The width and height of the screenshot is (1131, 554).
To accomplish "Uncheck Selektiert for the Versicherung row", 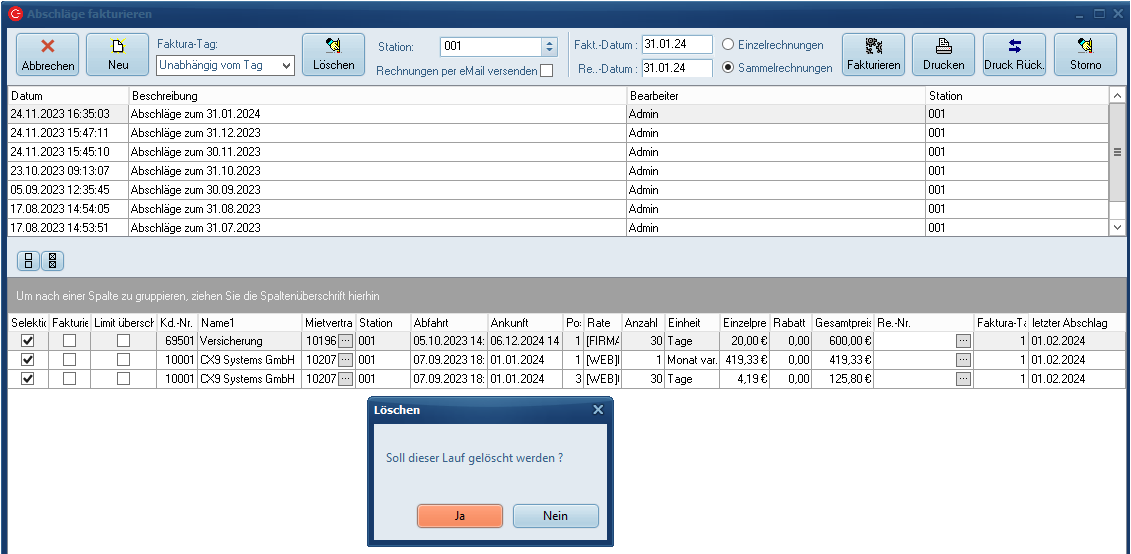I will (28, 341).
